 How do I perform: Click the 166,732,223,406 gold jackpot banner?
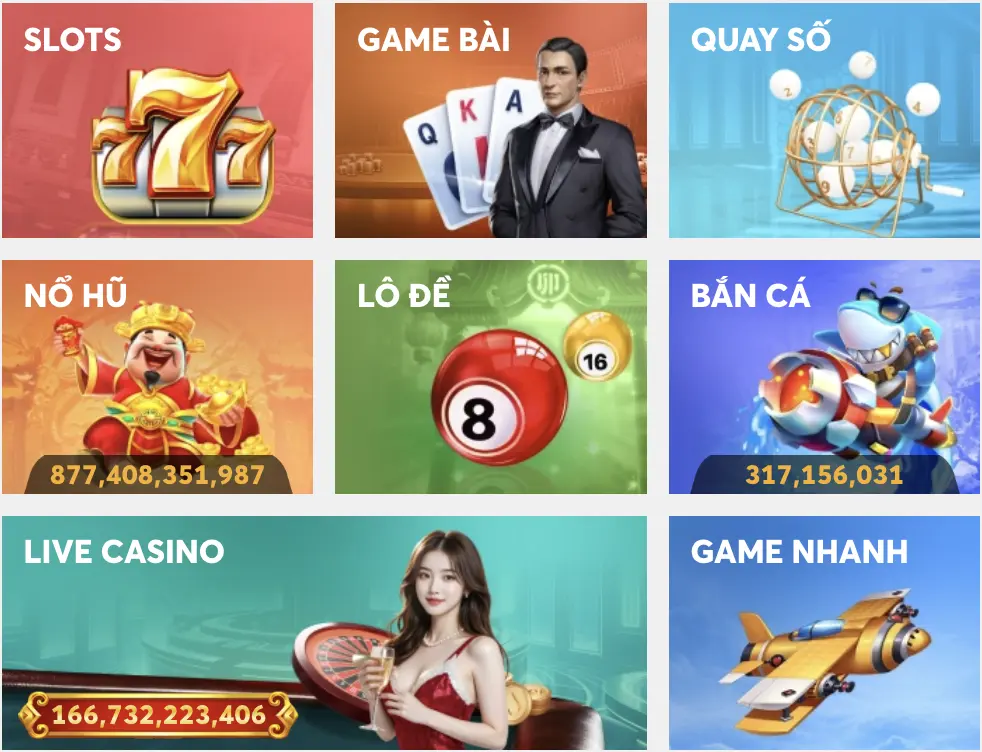click(158, 715)
